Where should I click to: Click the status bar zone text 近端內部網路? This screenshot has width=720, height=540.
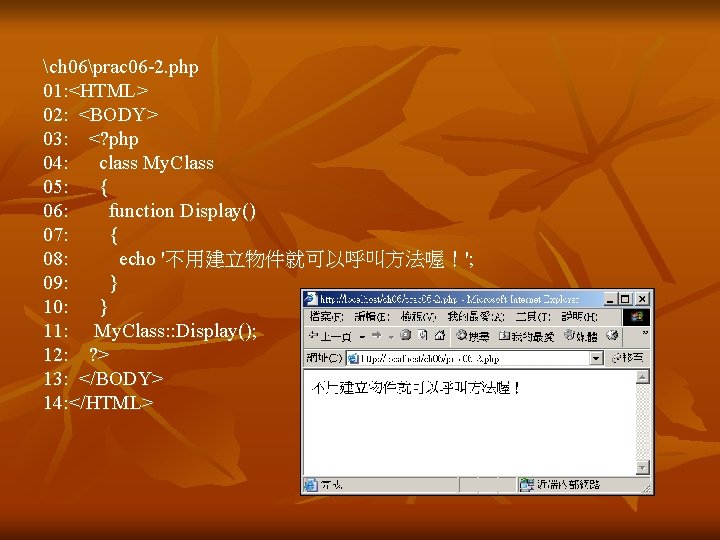click(568, 484)
